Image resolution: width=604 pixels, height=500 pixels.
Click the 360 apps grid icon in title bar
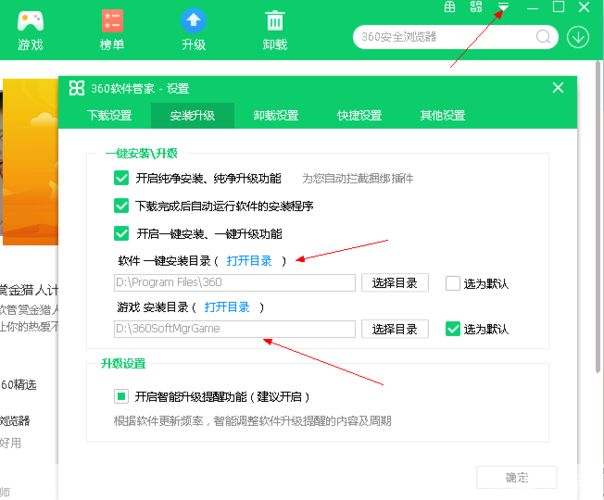point(476,7)
